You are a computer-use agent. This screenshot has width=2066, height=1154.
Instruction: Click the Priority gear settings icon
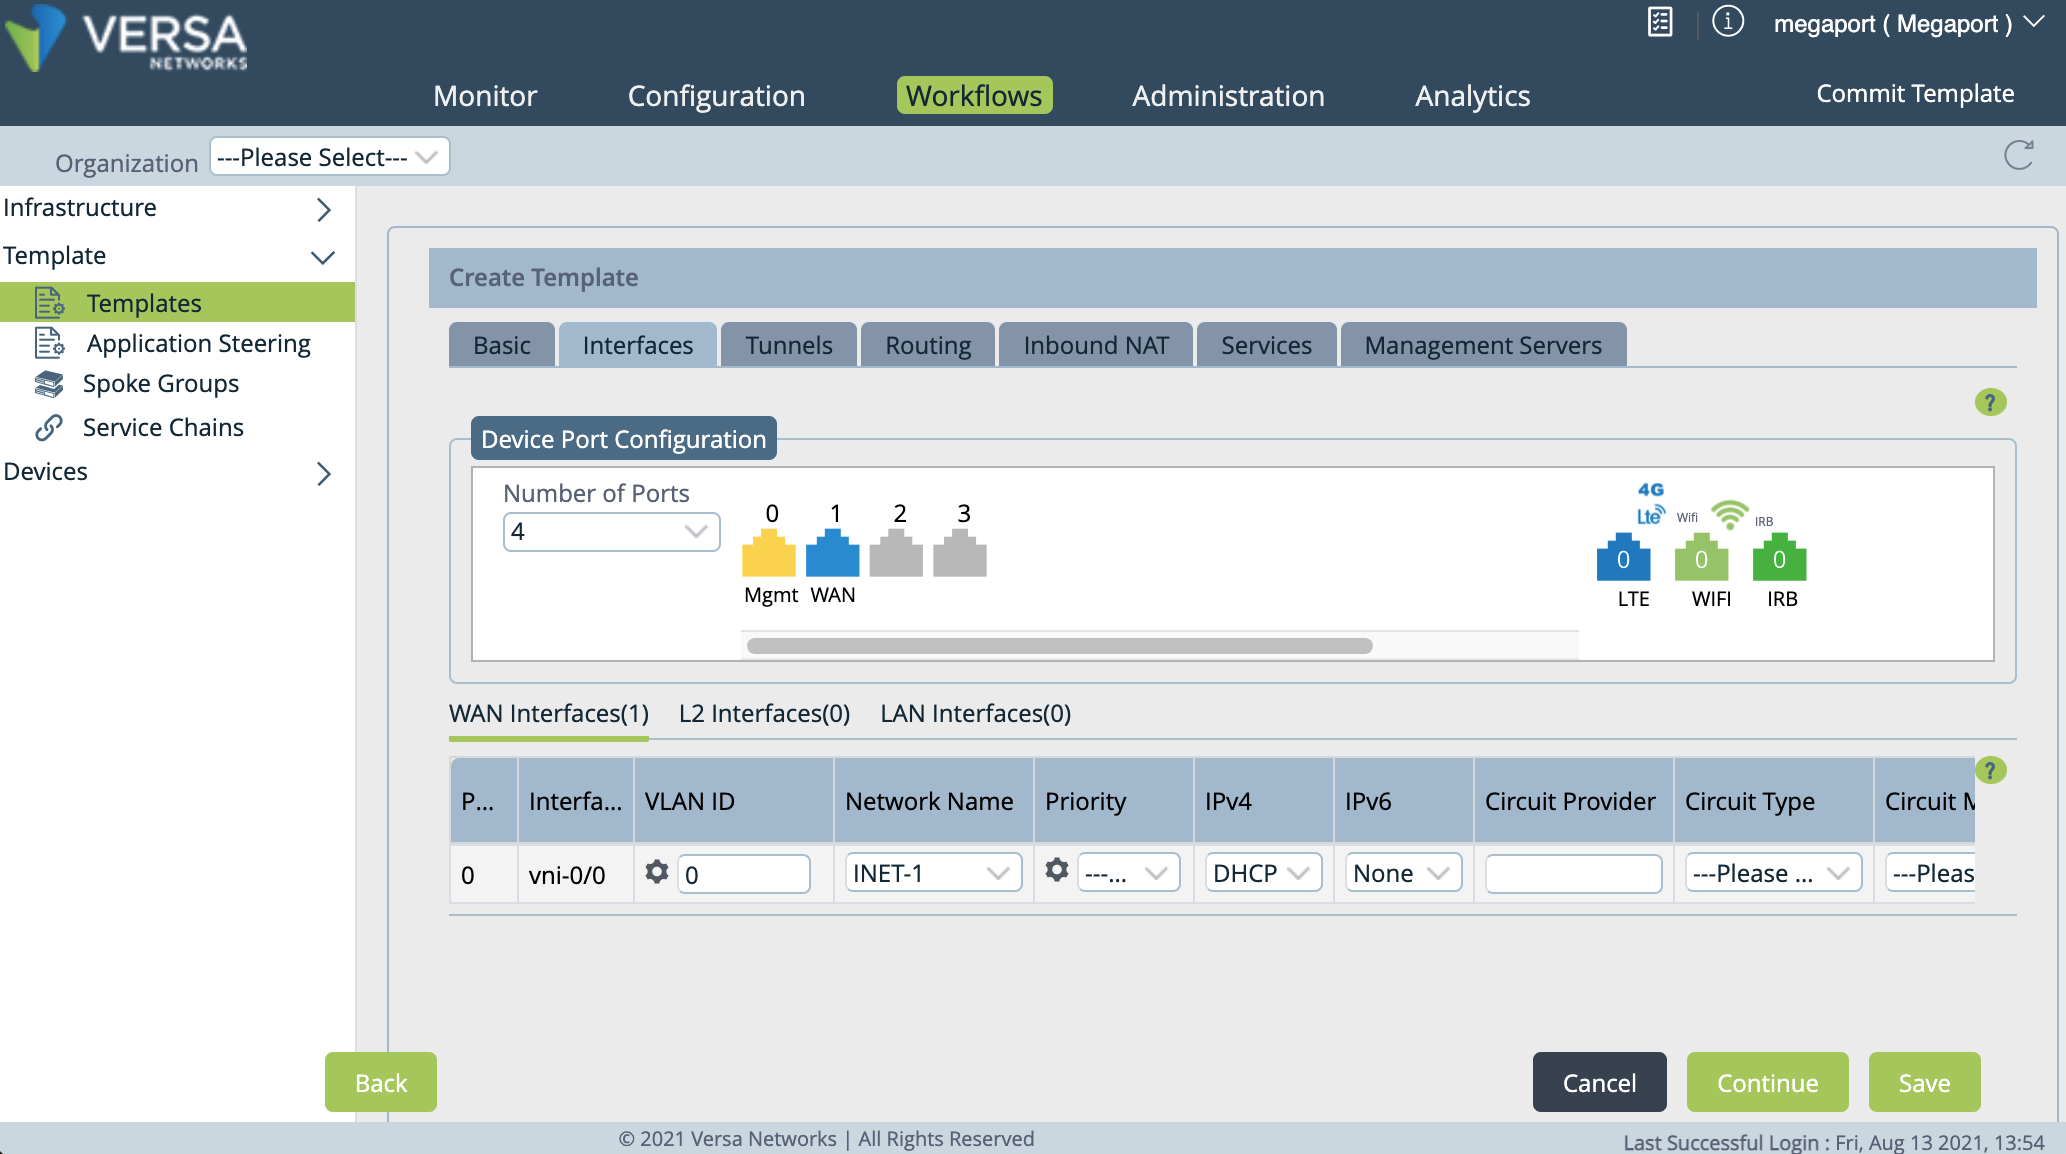[x=1057, y=870]
